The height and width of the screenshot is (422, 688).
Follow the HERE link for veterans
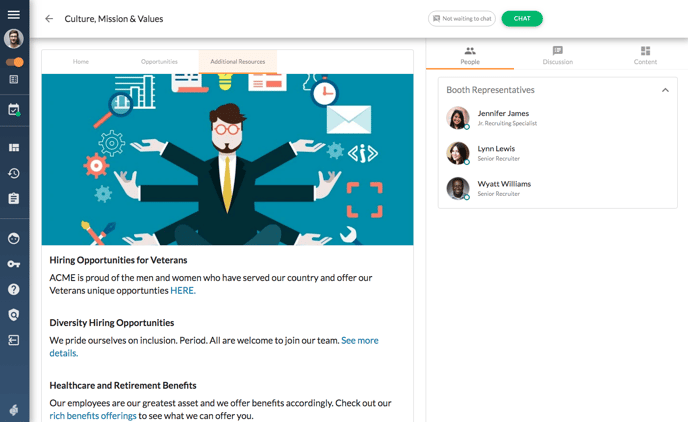click(183, 290)
